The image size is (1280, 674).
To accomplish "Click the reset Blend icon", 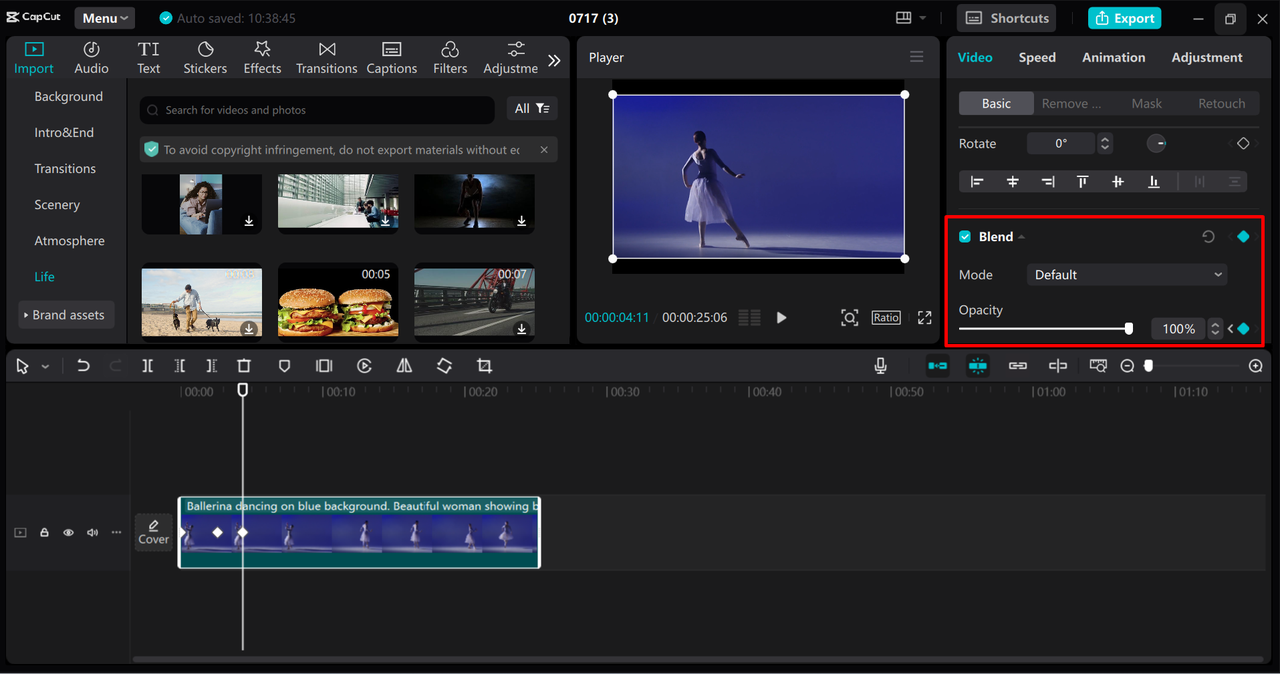I will 1208,237.
